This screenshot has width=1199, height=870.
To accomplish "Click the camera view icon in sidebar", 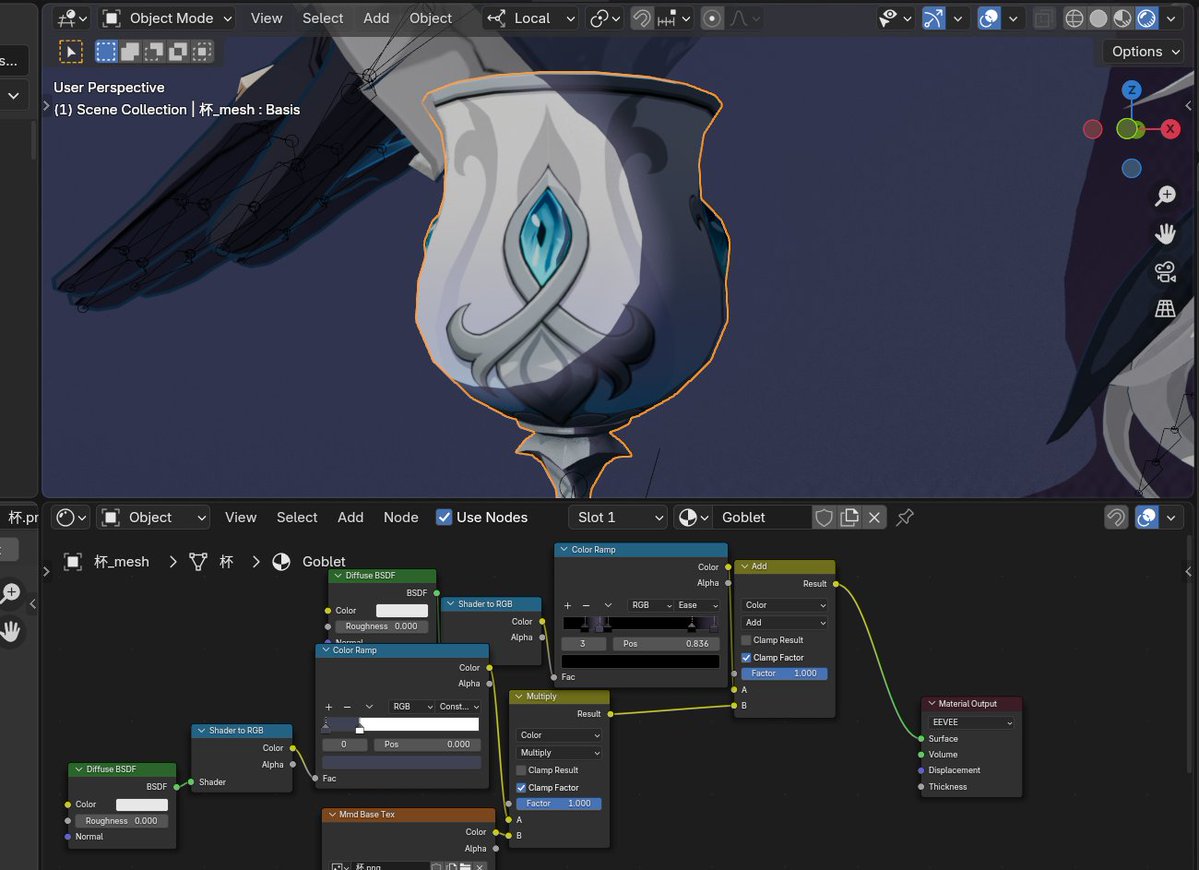I will [x=1165, y=272].
